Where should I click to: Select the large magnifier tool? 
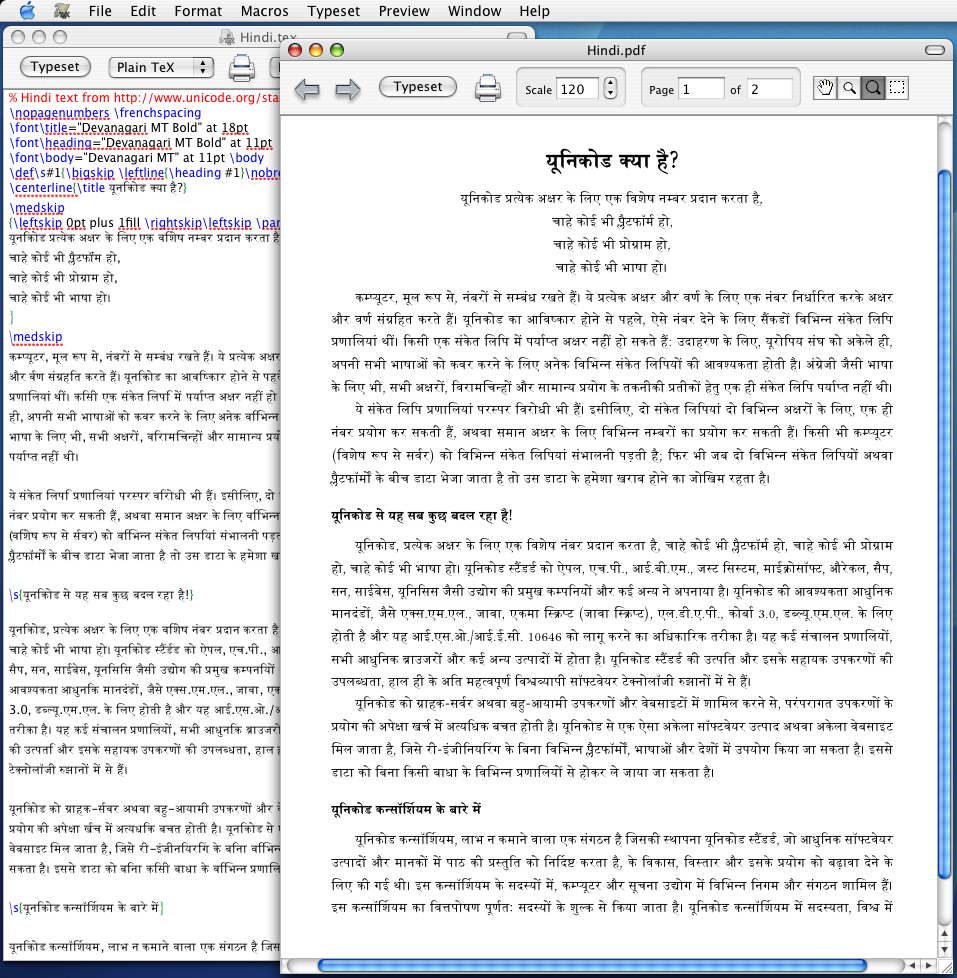[873, 88]
